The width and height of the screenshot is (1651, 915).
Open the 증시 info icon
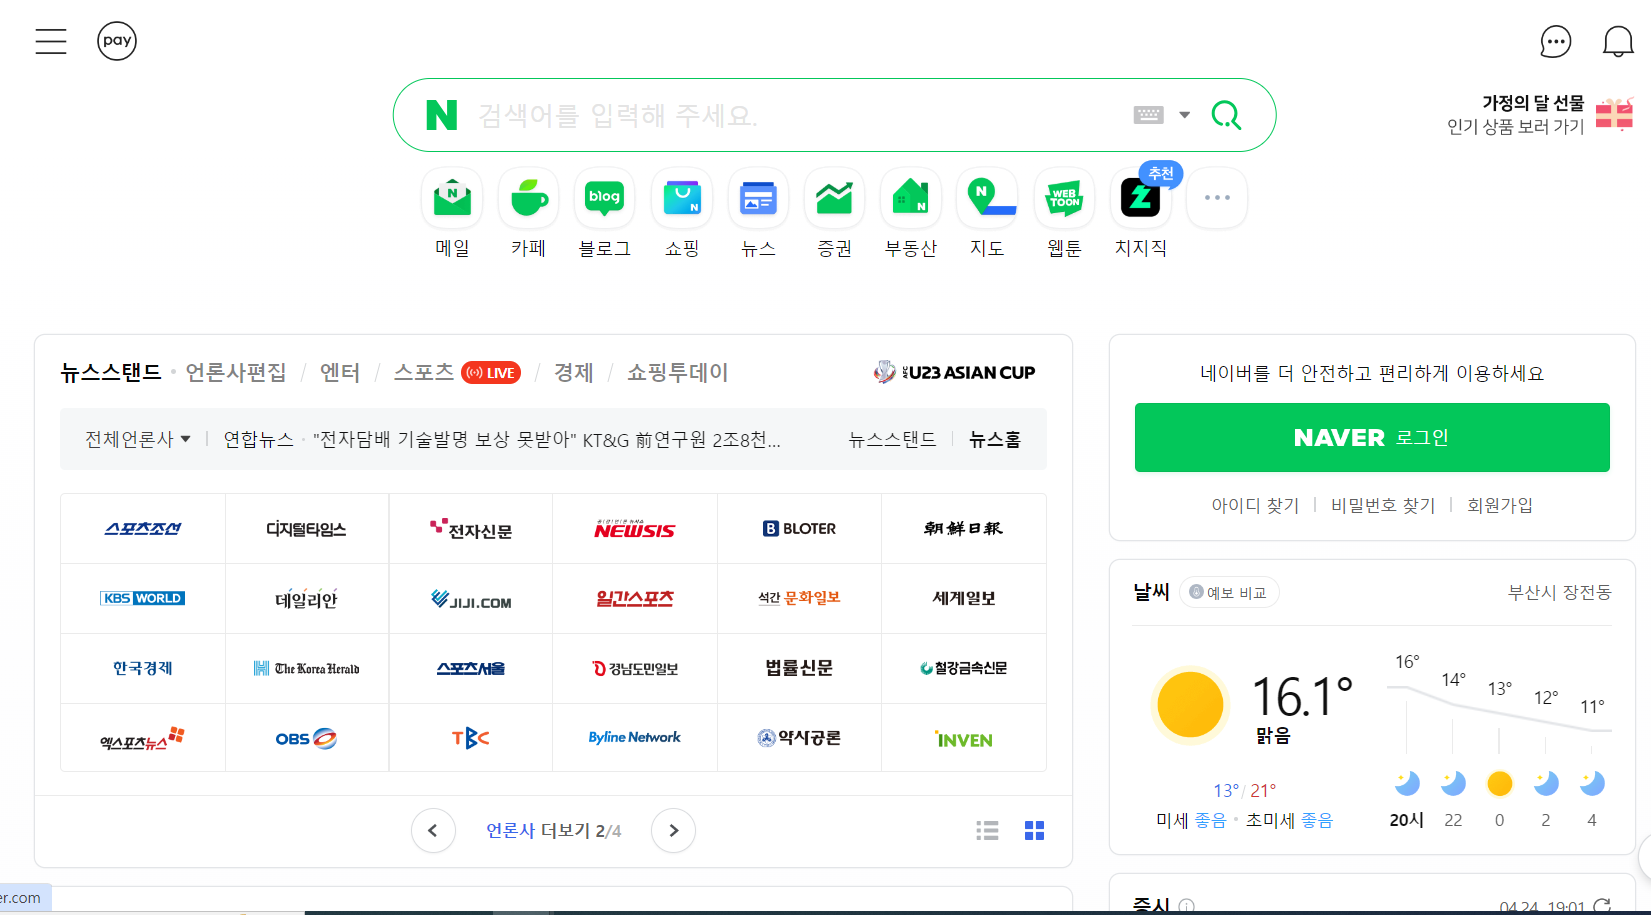[x=1186, y=906]
